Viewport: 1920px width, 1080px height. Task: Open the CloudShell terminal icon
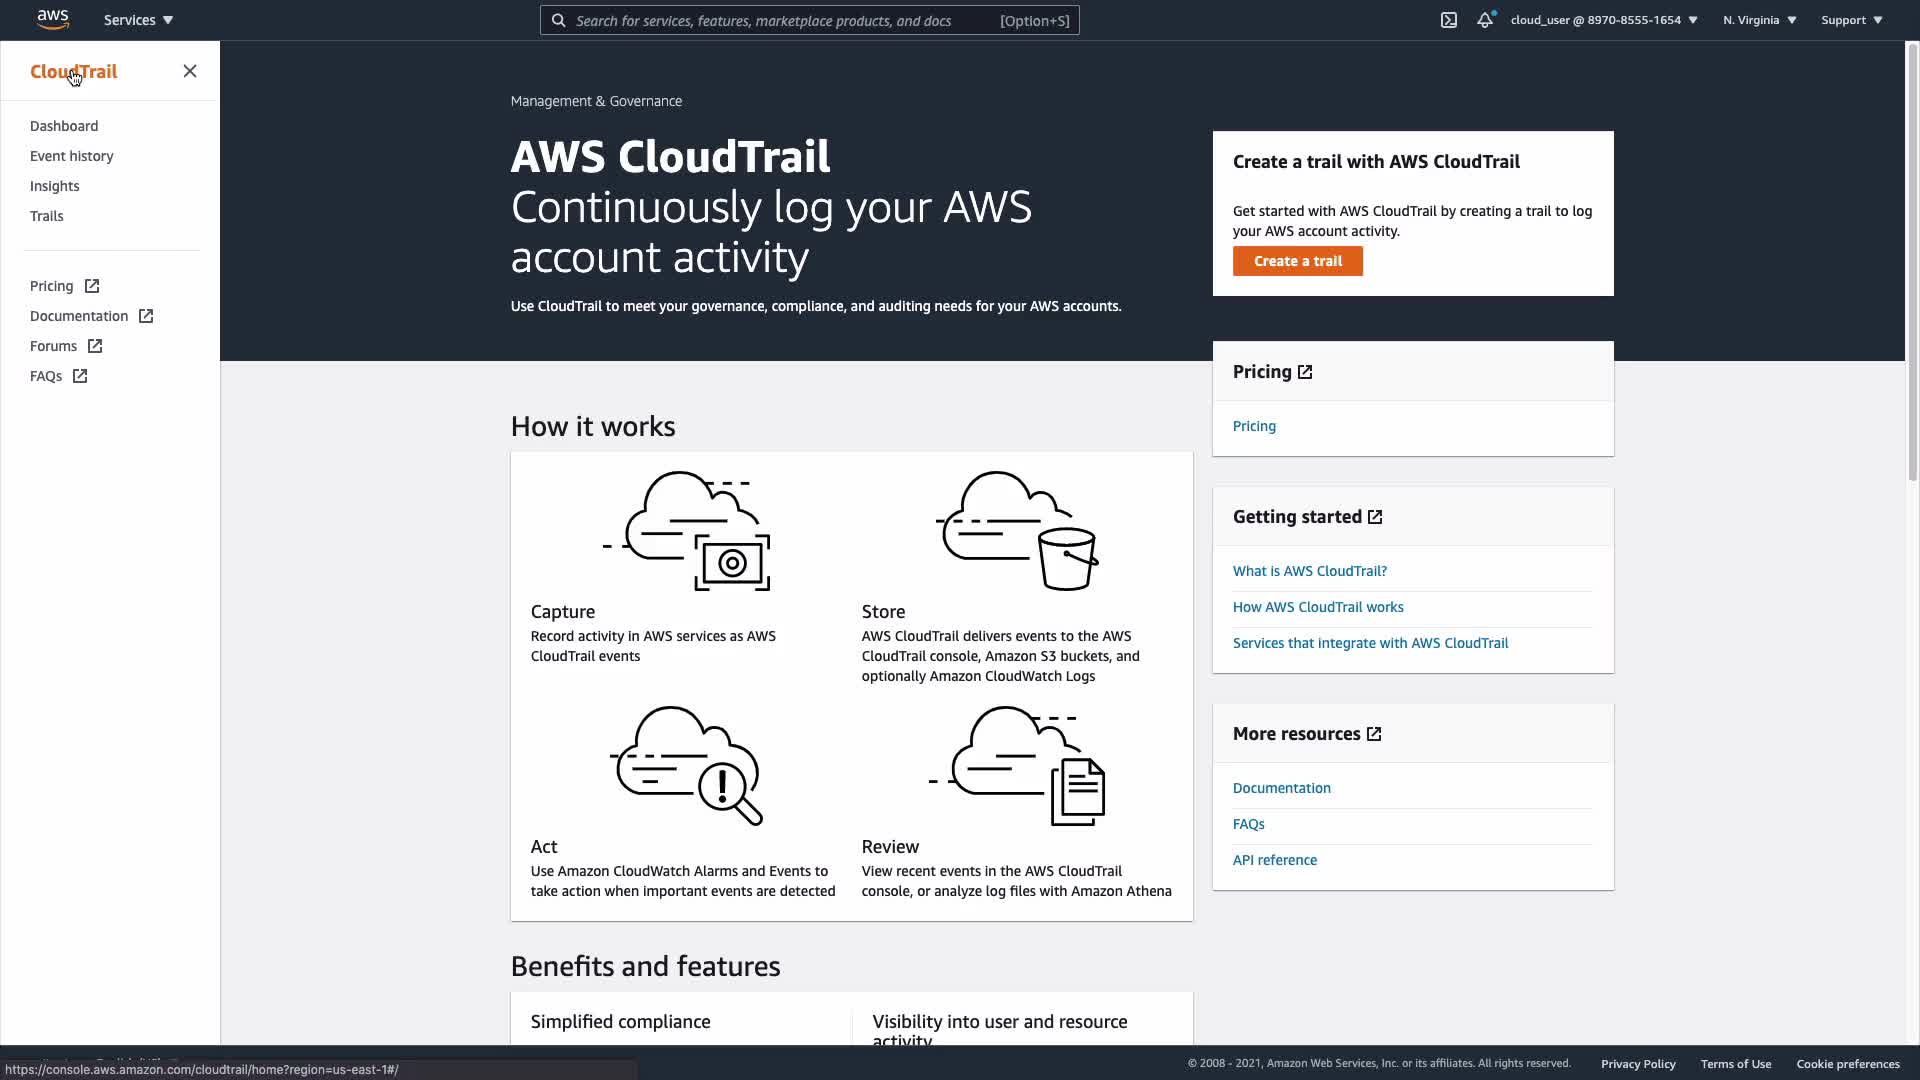click(x=1449, y=20)
